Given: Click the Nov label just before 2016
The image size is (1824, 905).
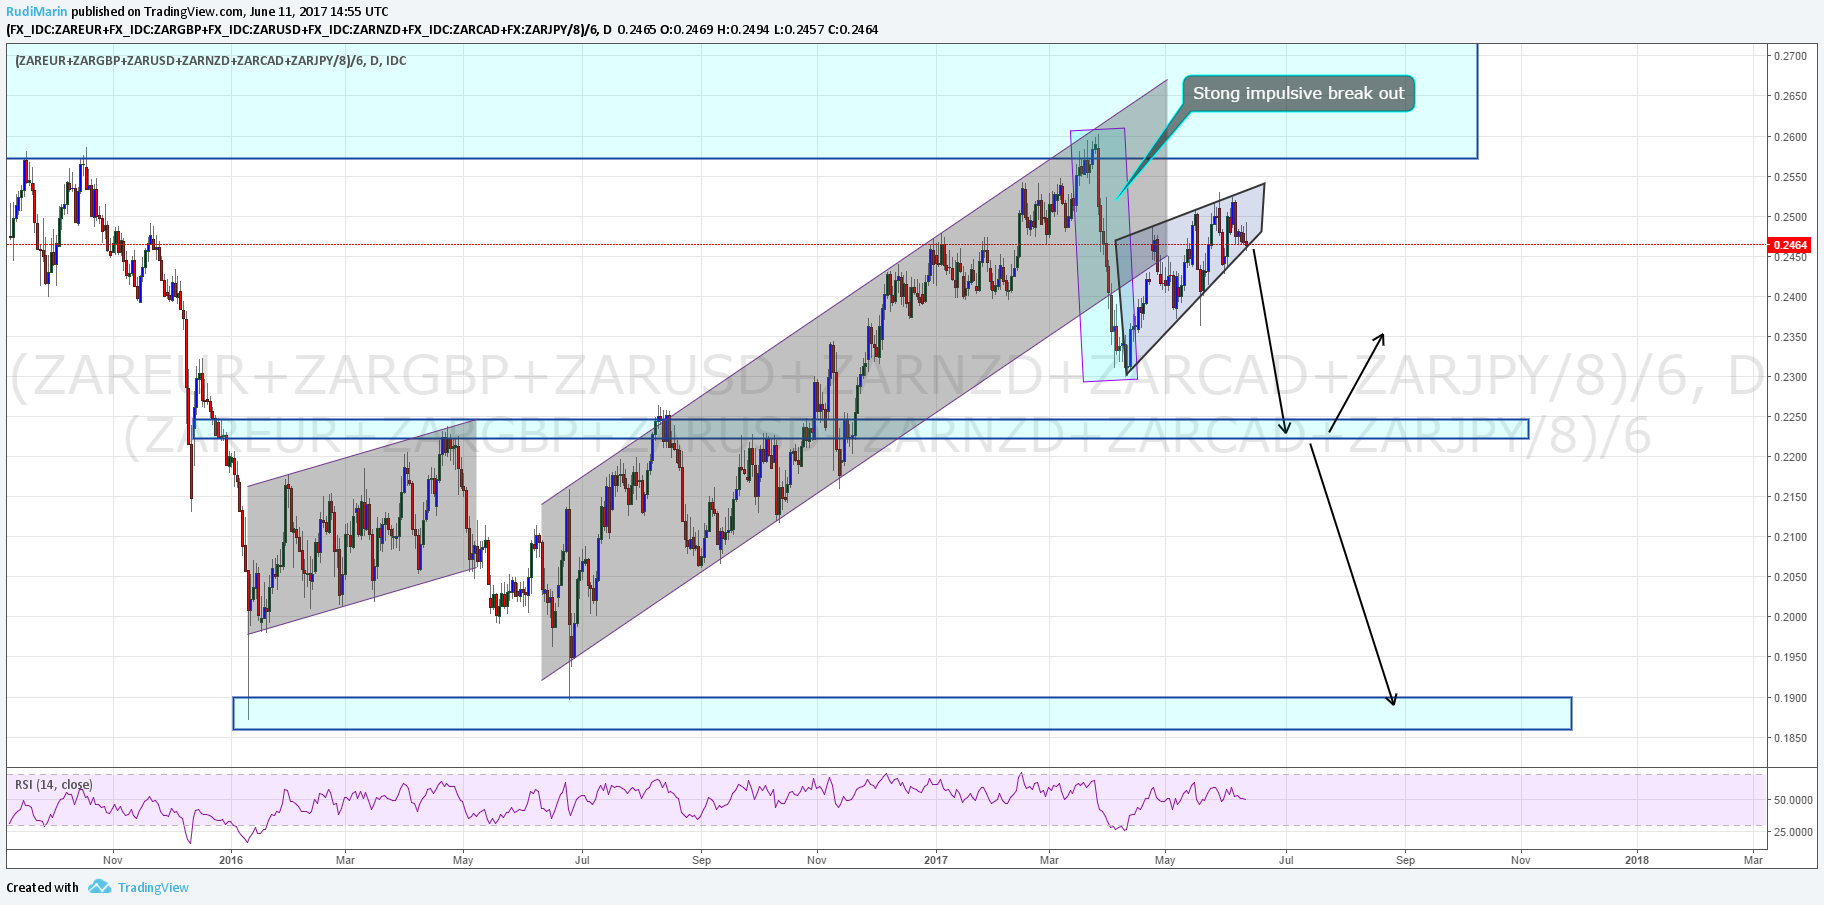Looking at the screenshot, I should coord(113,860).
